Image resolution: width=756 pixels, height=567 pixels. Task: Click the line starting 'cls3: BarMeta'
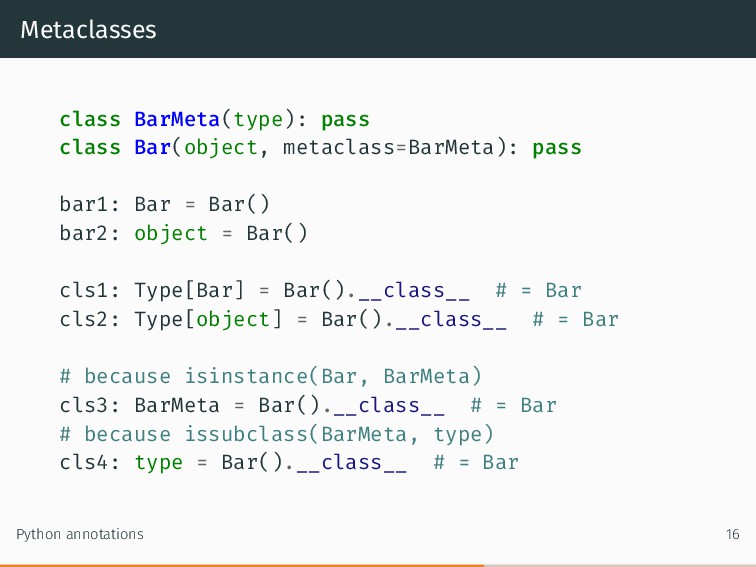pyautogui.click(x=308, y=405)
